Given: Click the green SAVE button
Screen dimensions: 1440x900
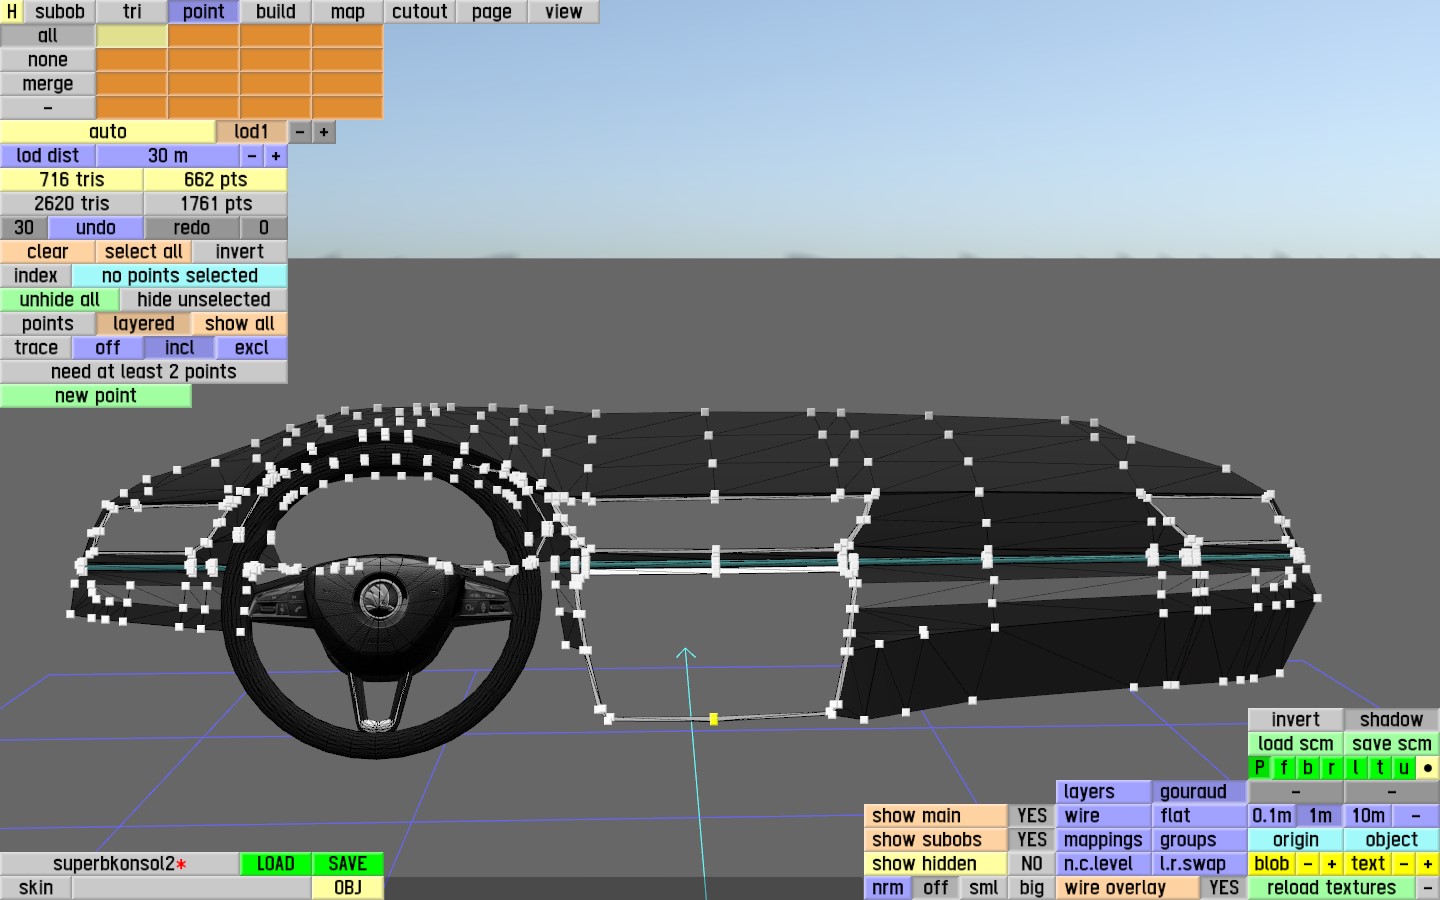Looking at the screenshot, I should click(x=348, y=864).
